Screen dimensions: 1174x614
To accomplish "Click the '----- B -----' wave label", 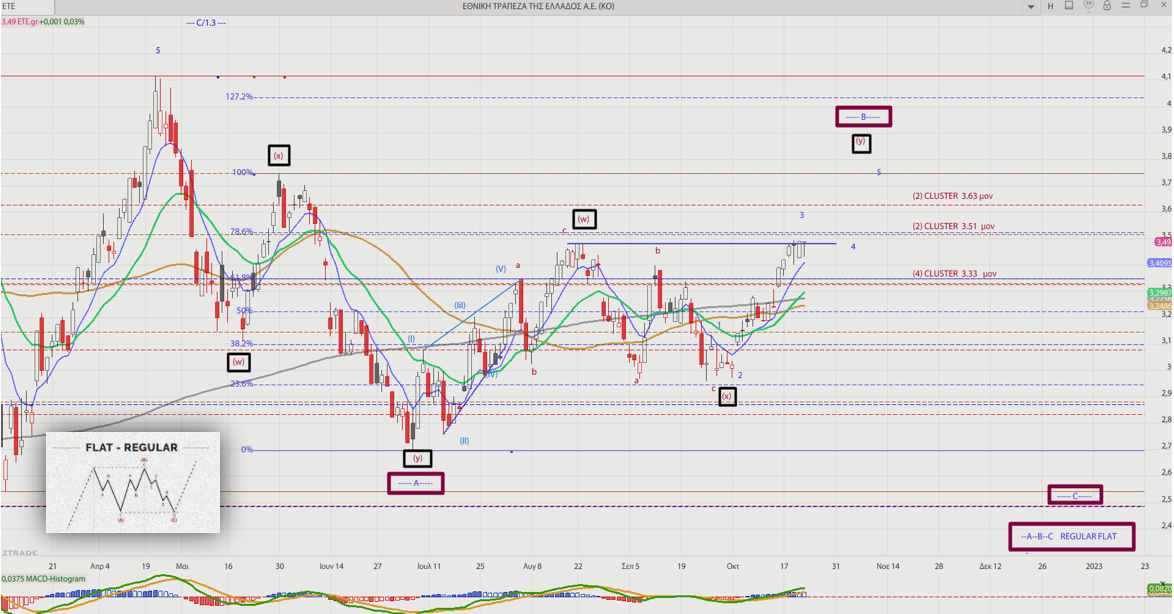I will coord(863,117).
